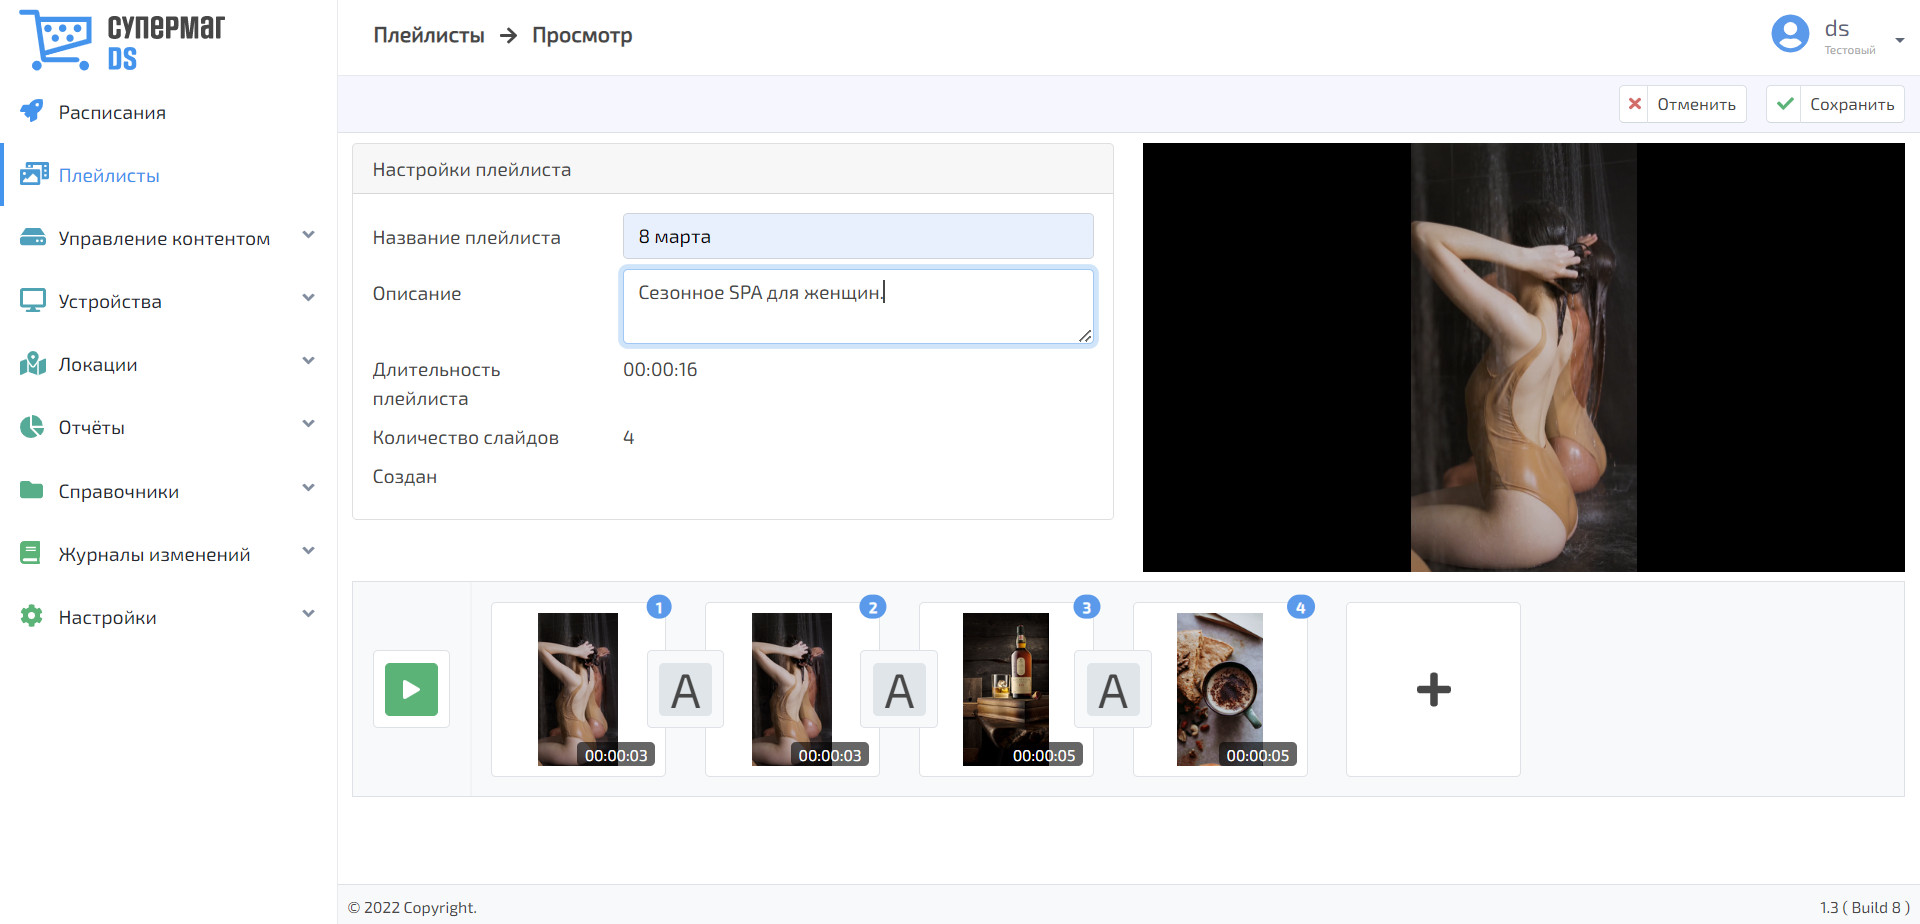The width and height of the screenshot is (1920, 924).
Task: Click the Плейлисты breadcrumb link
Action: click(x=428, y=35)
